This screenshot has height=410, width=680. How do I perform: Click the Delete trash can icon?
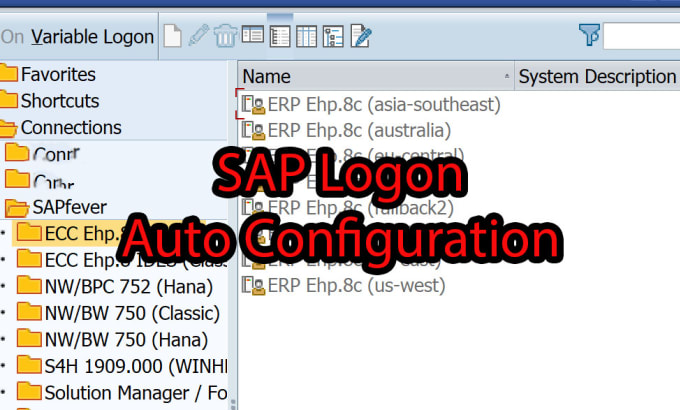pos(226,36)
